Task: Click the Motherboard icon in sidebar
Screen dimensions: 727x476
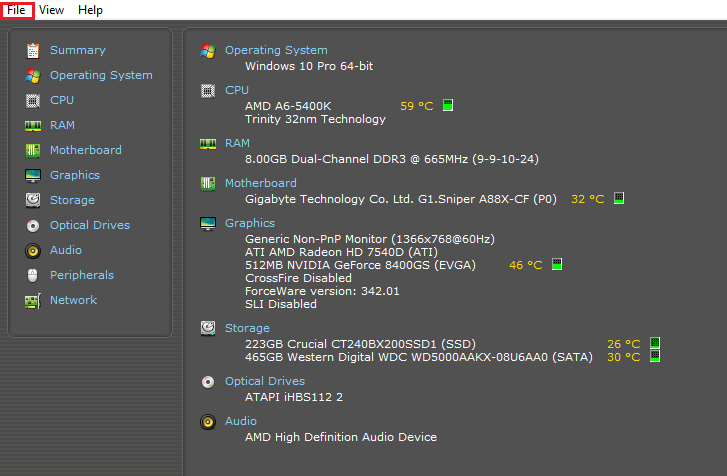Action: coord(33,151)
